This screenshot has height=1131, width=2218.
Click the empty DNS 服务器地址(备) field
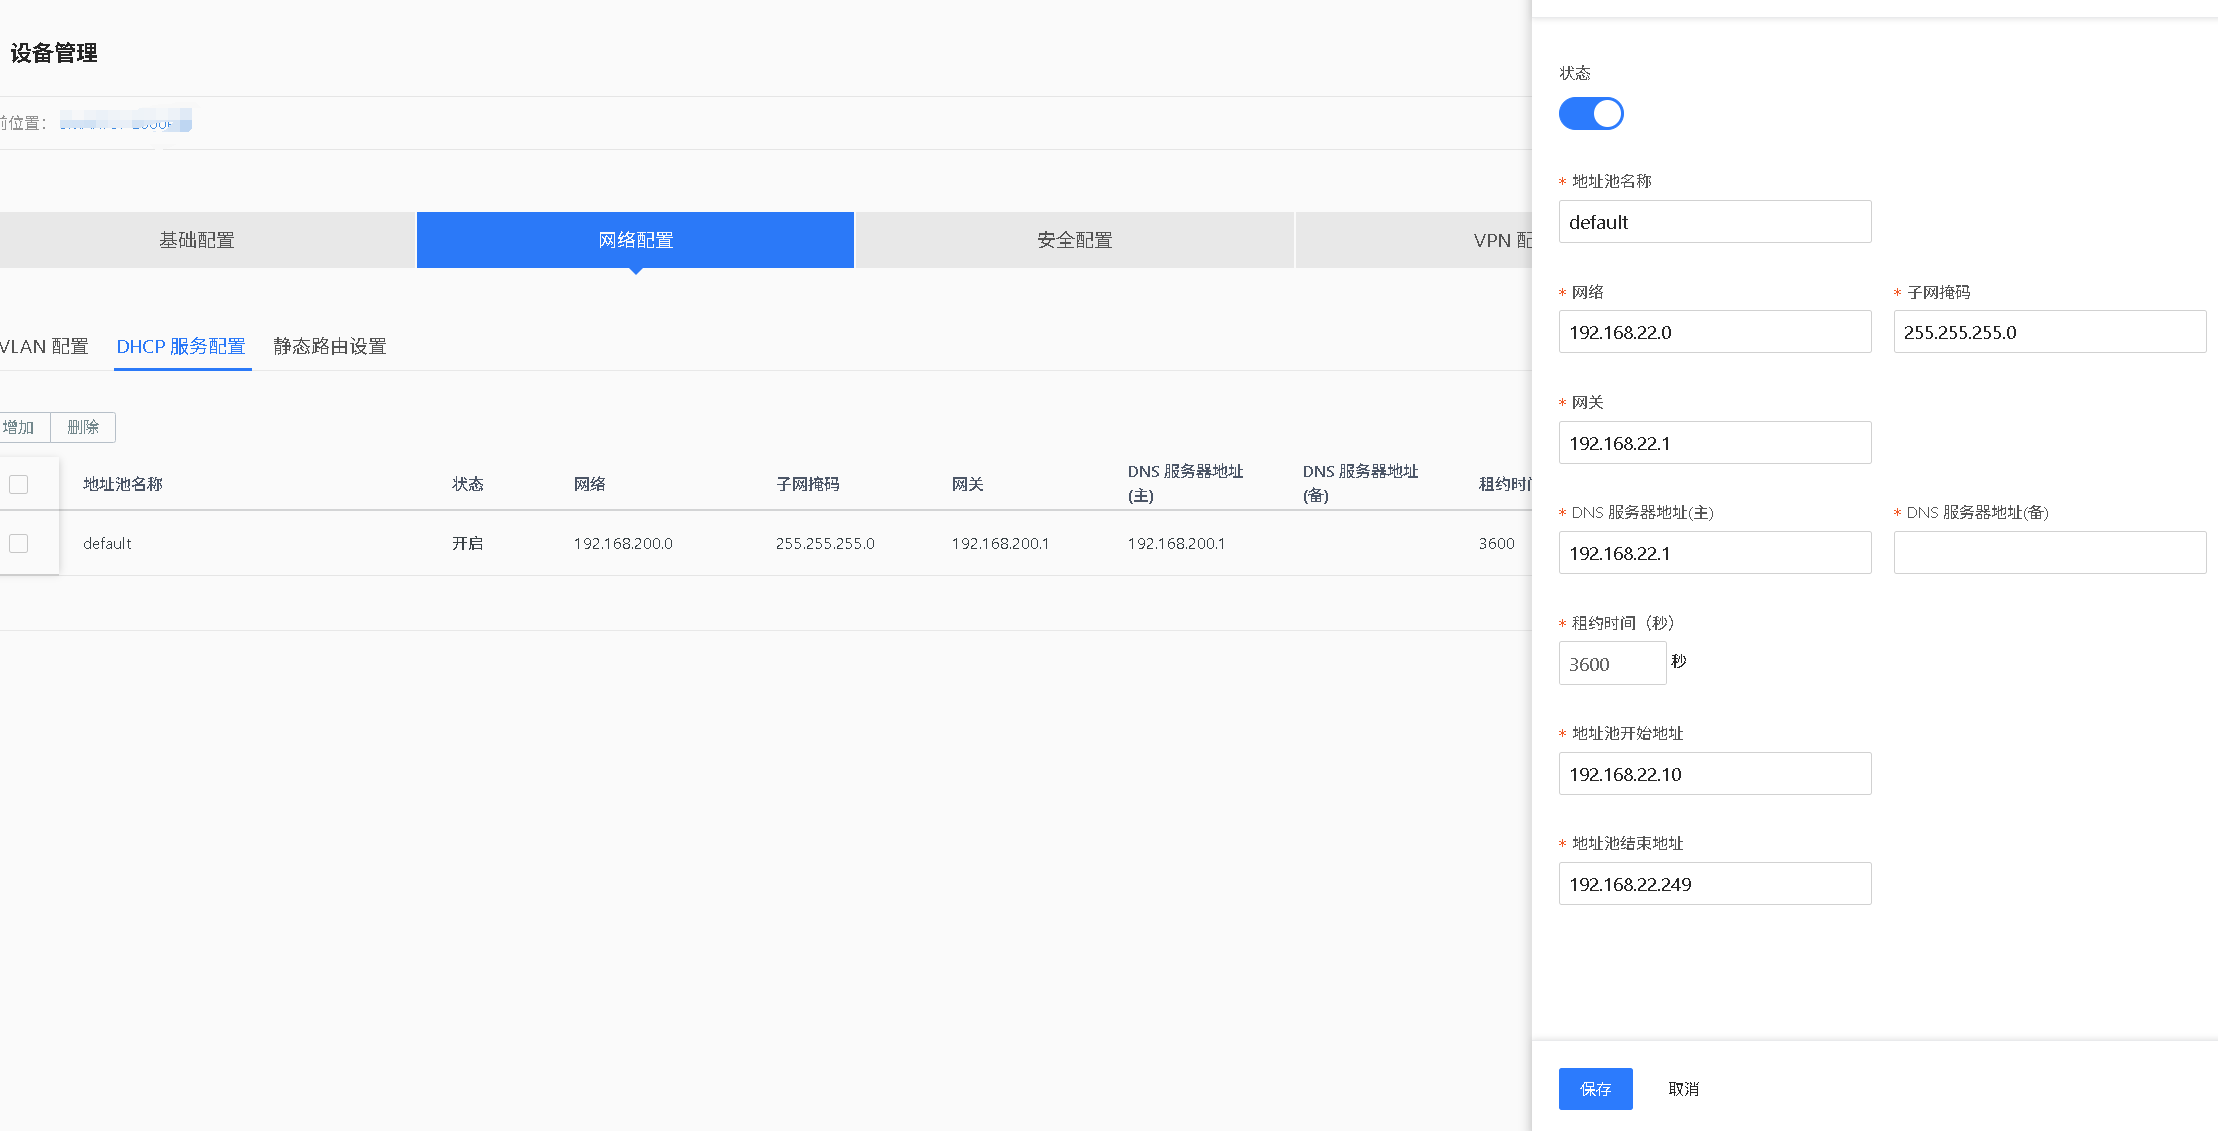pyautogui.click(x=2049, y=553)
